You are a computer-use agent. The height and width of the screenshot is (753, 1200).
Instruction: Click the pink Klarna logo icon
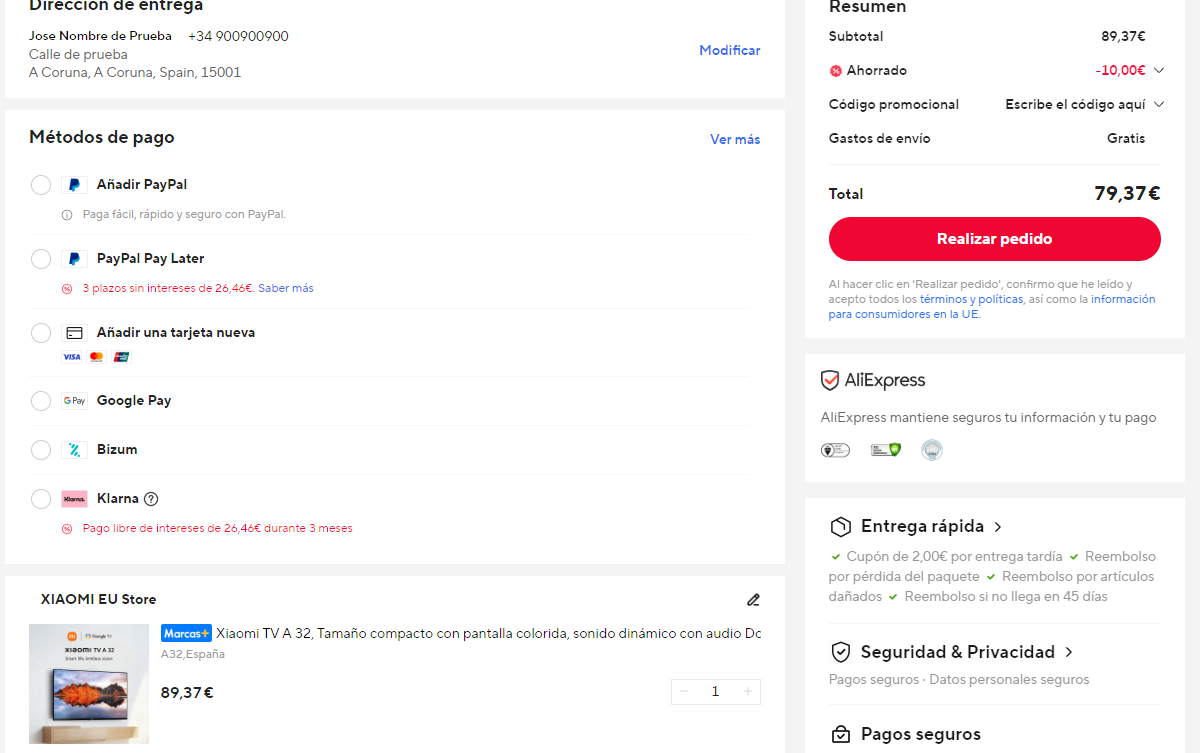[74, 499]
